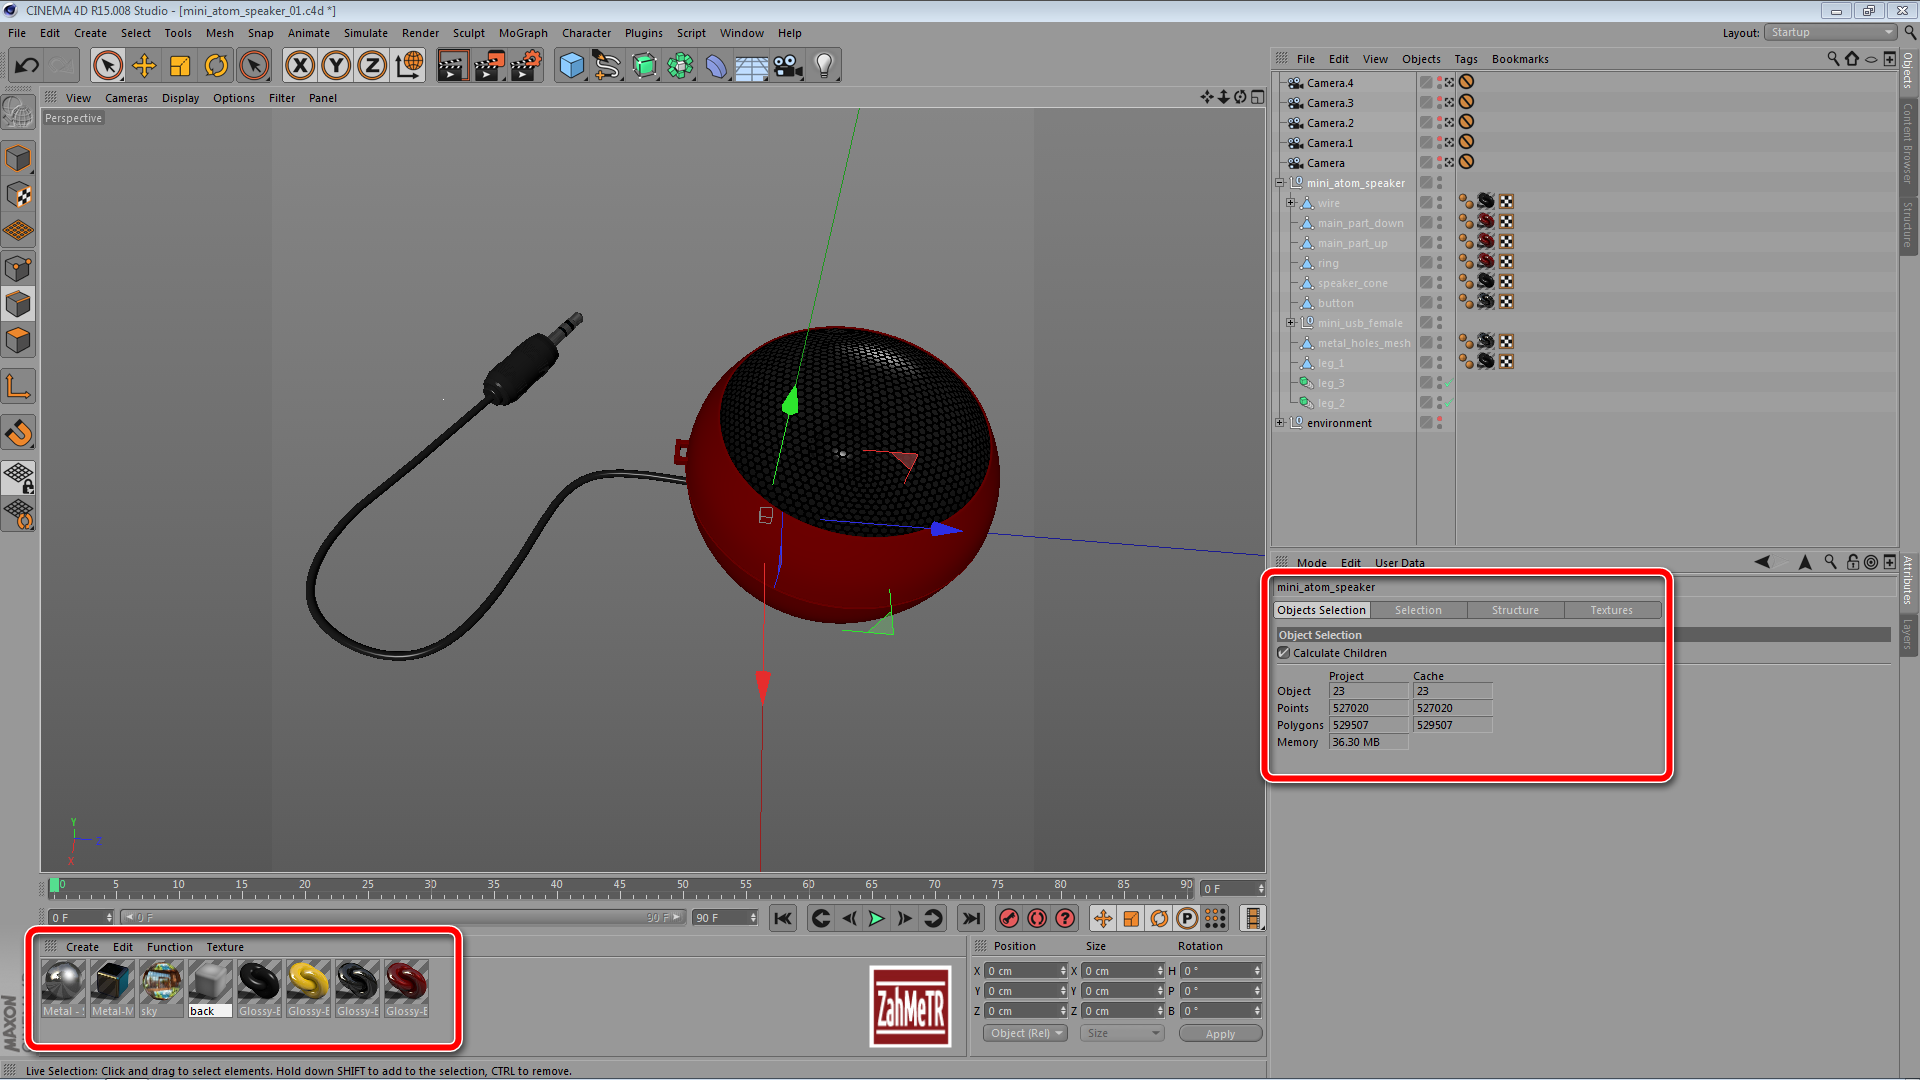This screenshot has width=1920, height=1080.
Task: Click the Apply button
Action: (x=1220, y=1034)
